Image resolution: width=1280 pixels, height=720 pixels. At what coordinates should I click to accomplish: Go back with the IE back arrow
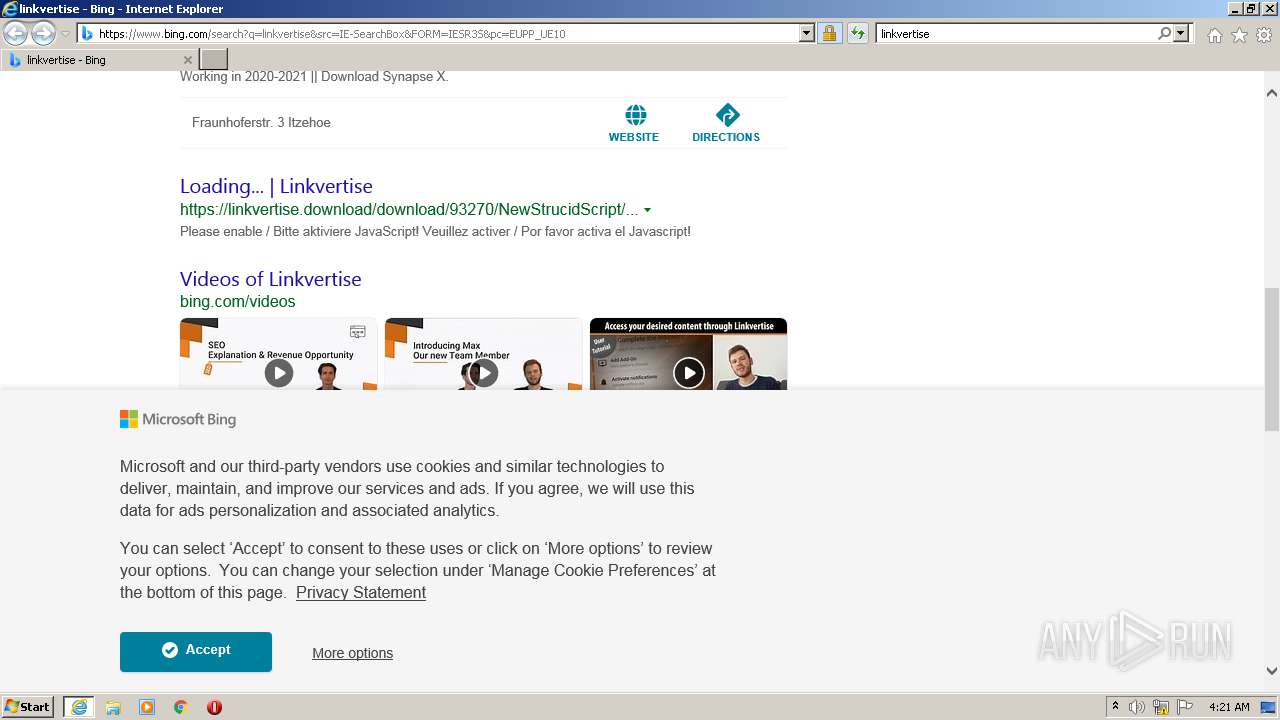[x=16, y=33]
